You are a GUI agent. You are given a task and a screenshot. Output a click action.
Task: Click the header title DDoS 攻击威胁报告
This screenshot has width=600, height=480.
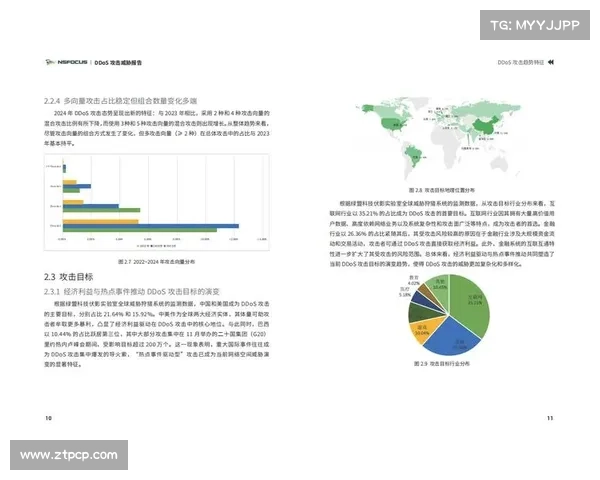coord(118,62)
